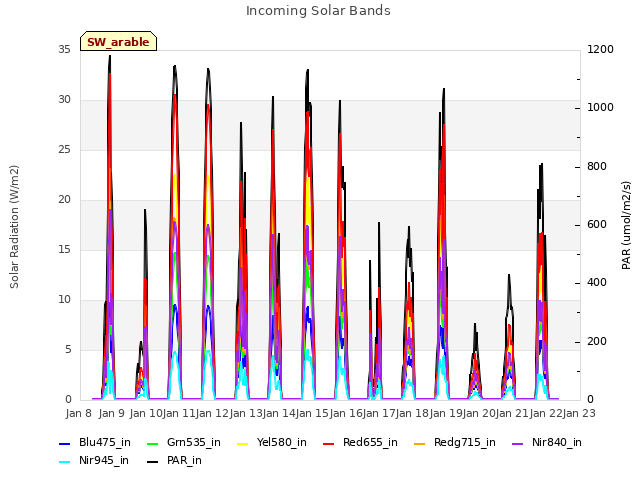Click the orange Redg715_in legend swatch
Viewport: 640px width, 480px height.
(420, 443)
